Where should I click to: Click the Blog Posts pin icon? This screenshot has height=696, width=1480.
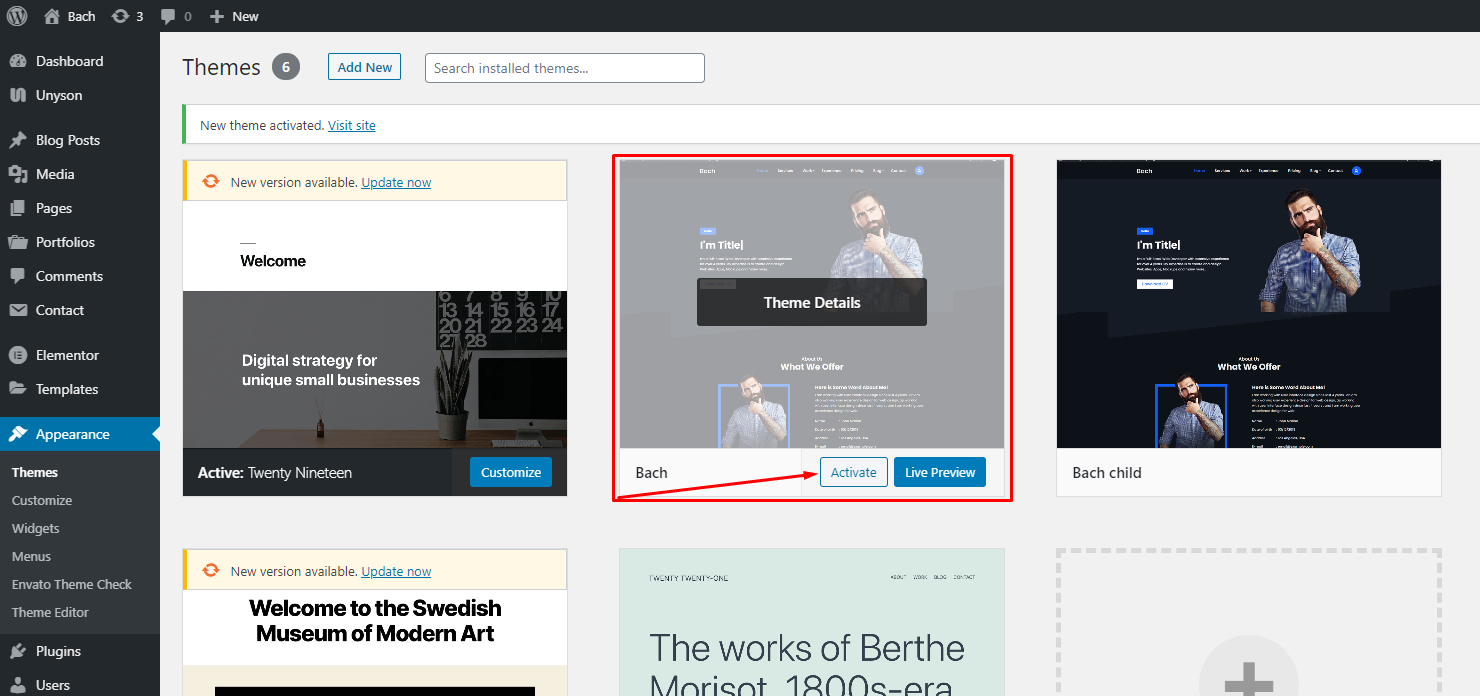[18, 140]
